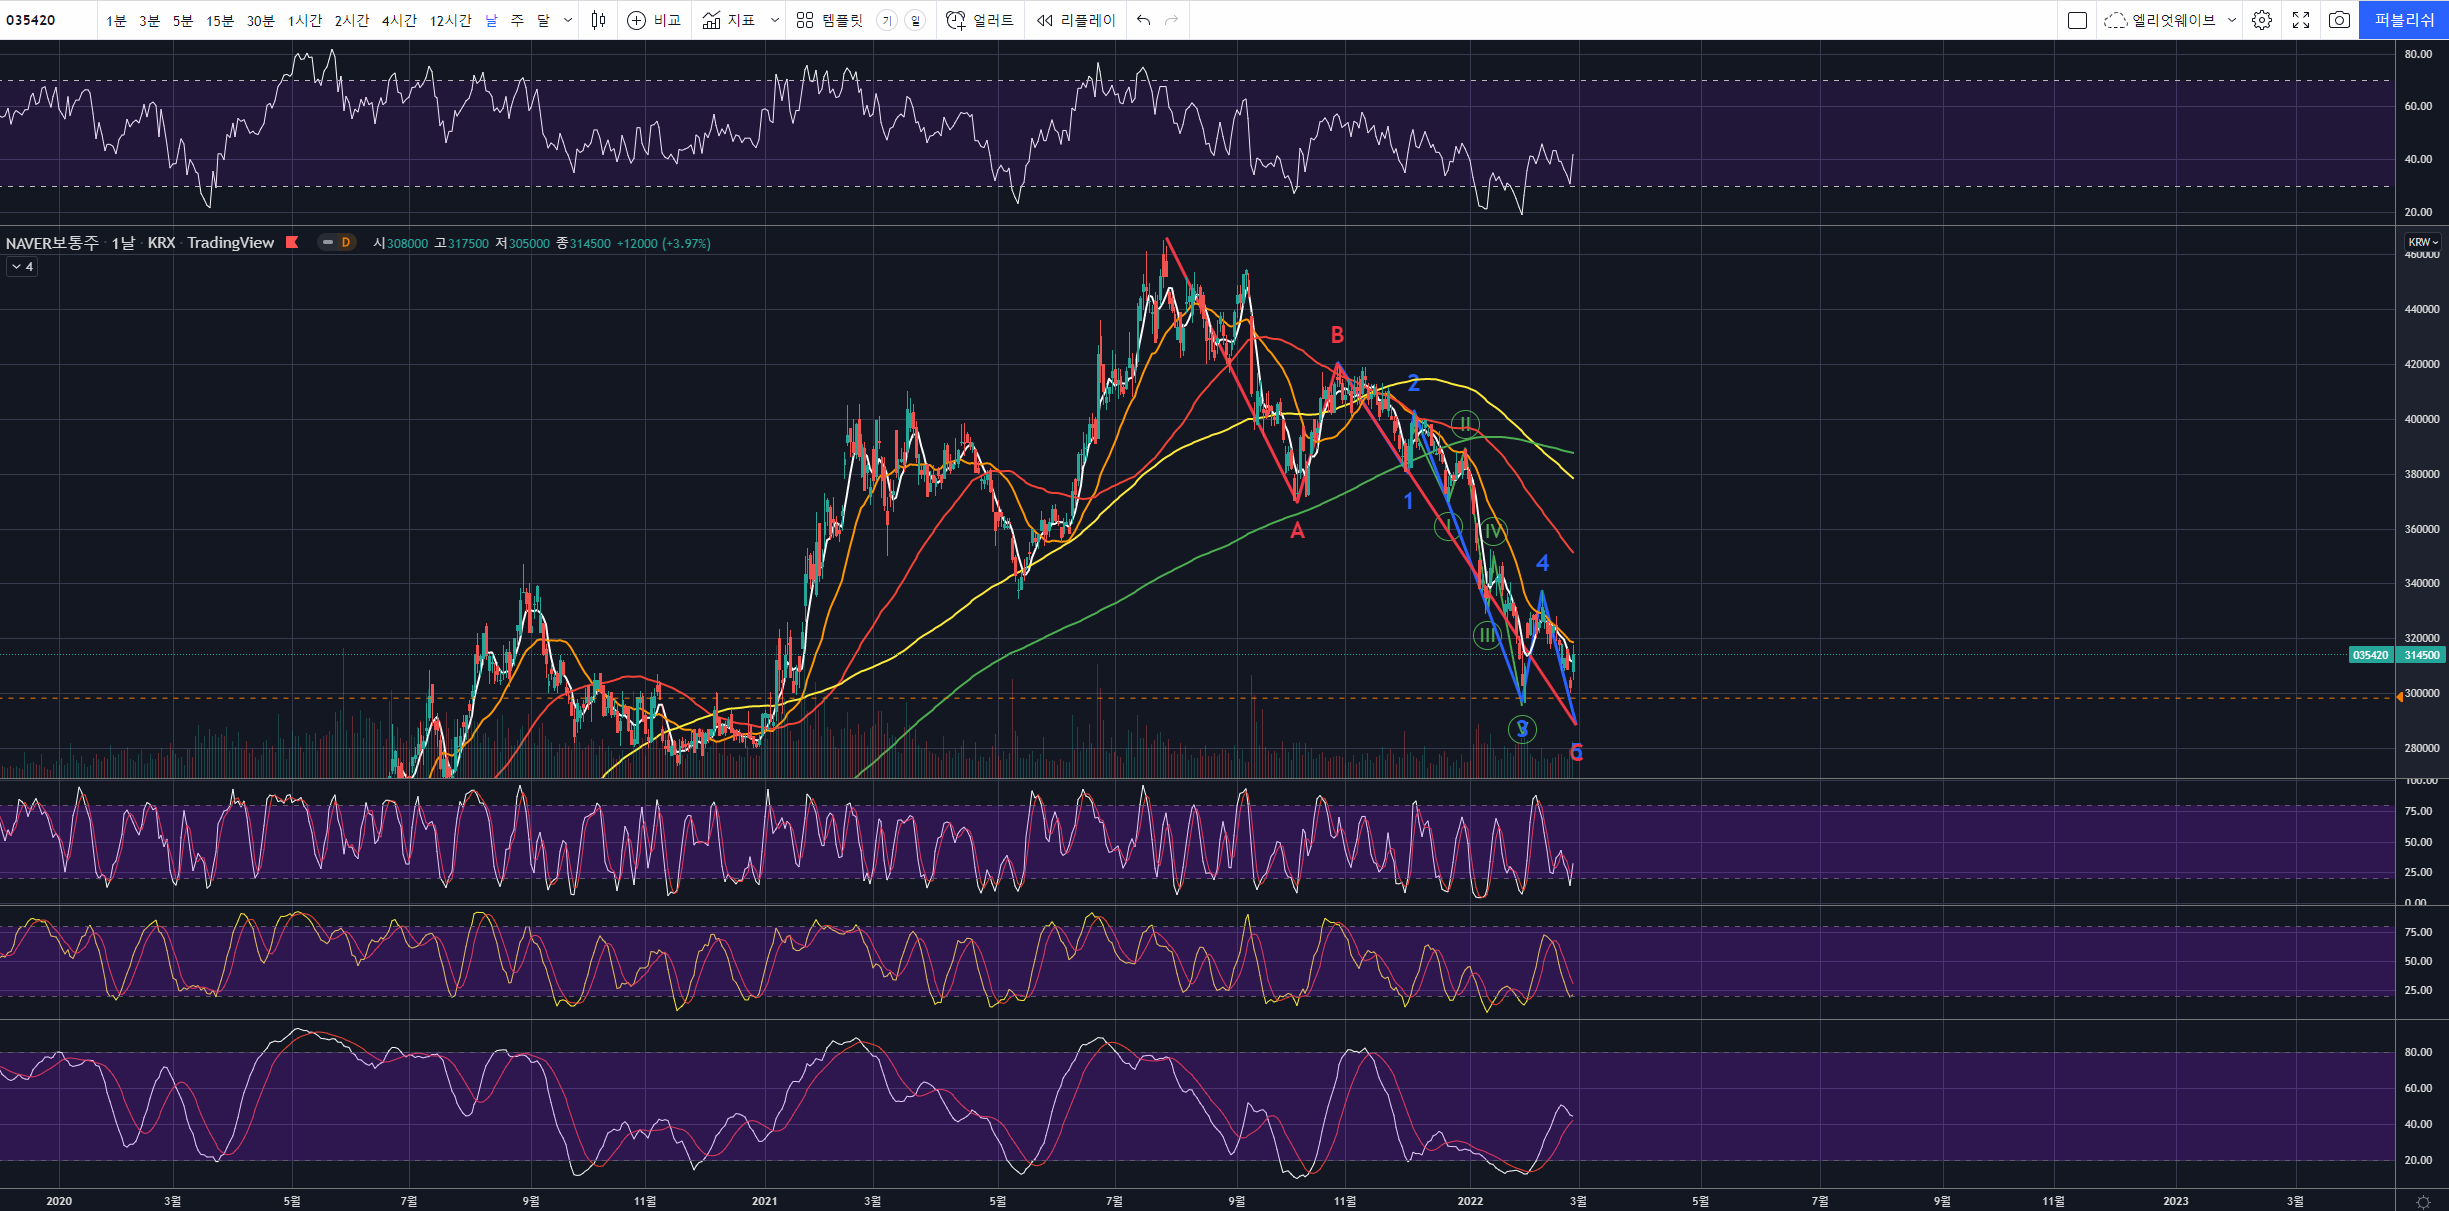This screenshot has height=1211, width=2449.
Task: Open chart settings gear
Action: pos(2262,20)
